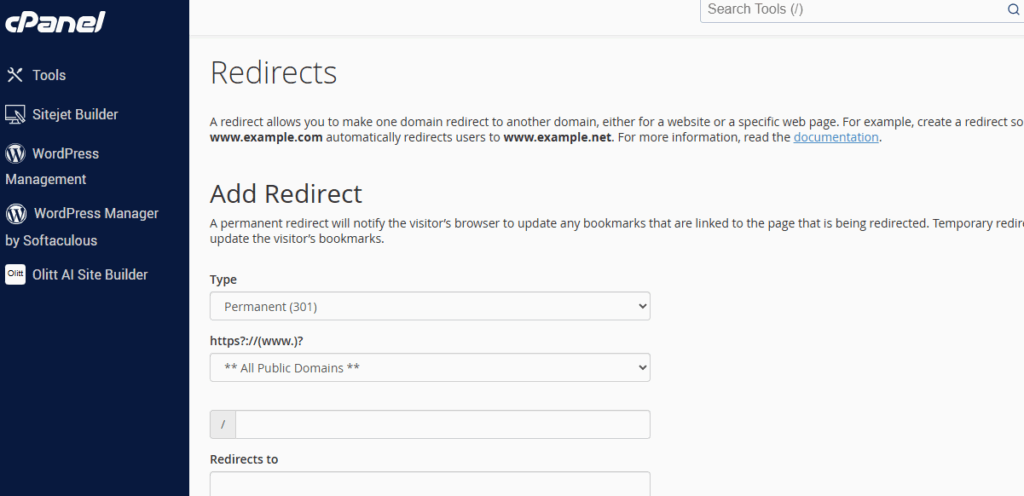The height and width of the screenshot is (496, 1024).
Task: Open the All Public Domains dropdown
Action: [x=430, y=367]
